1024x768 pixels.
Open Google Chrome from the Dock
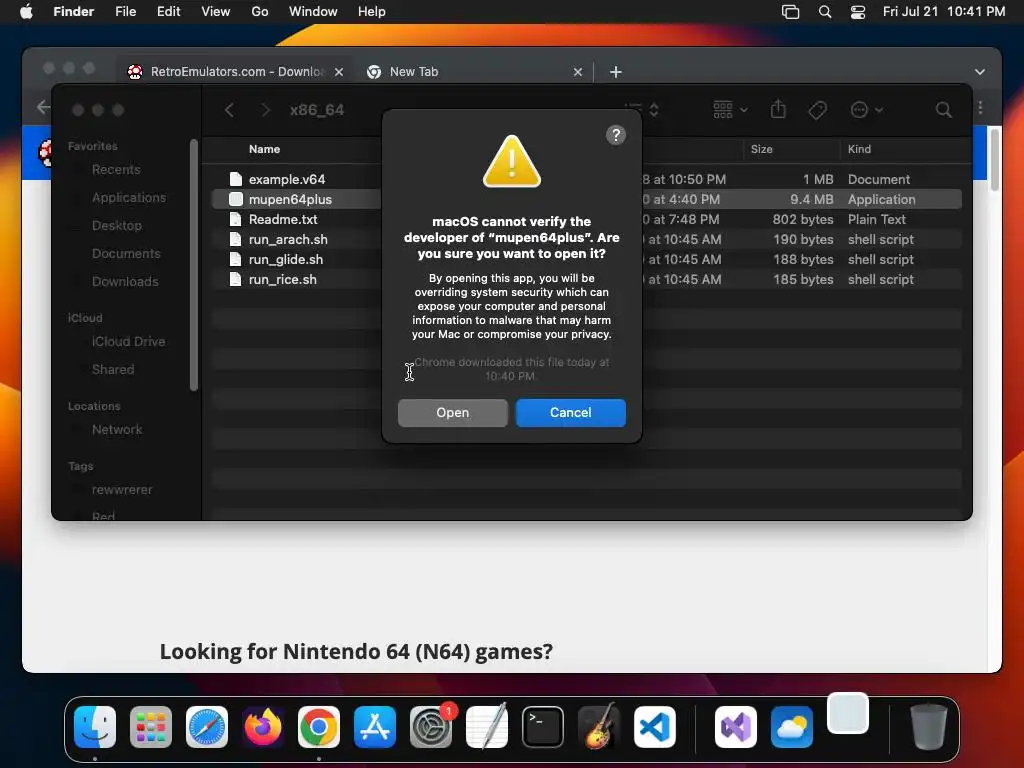pos(319,727)
